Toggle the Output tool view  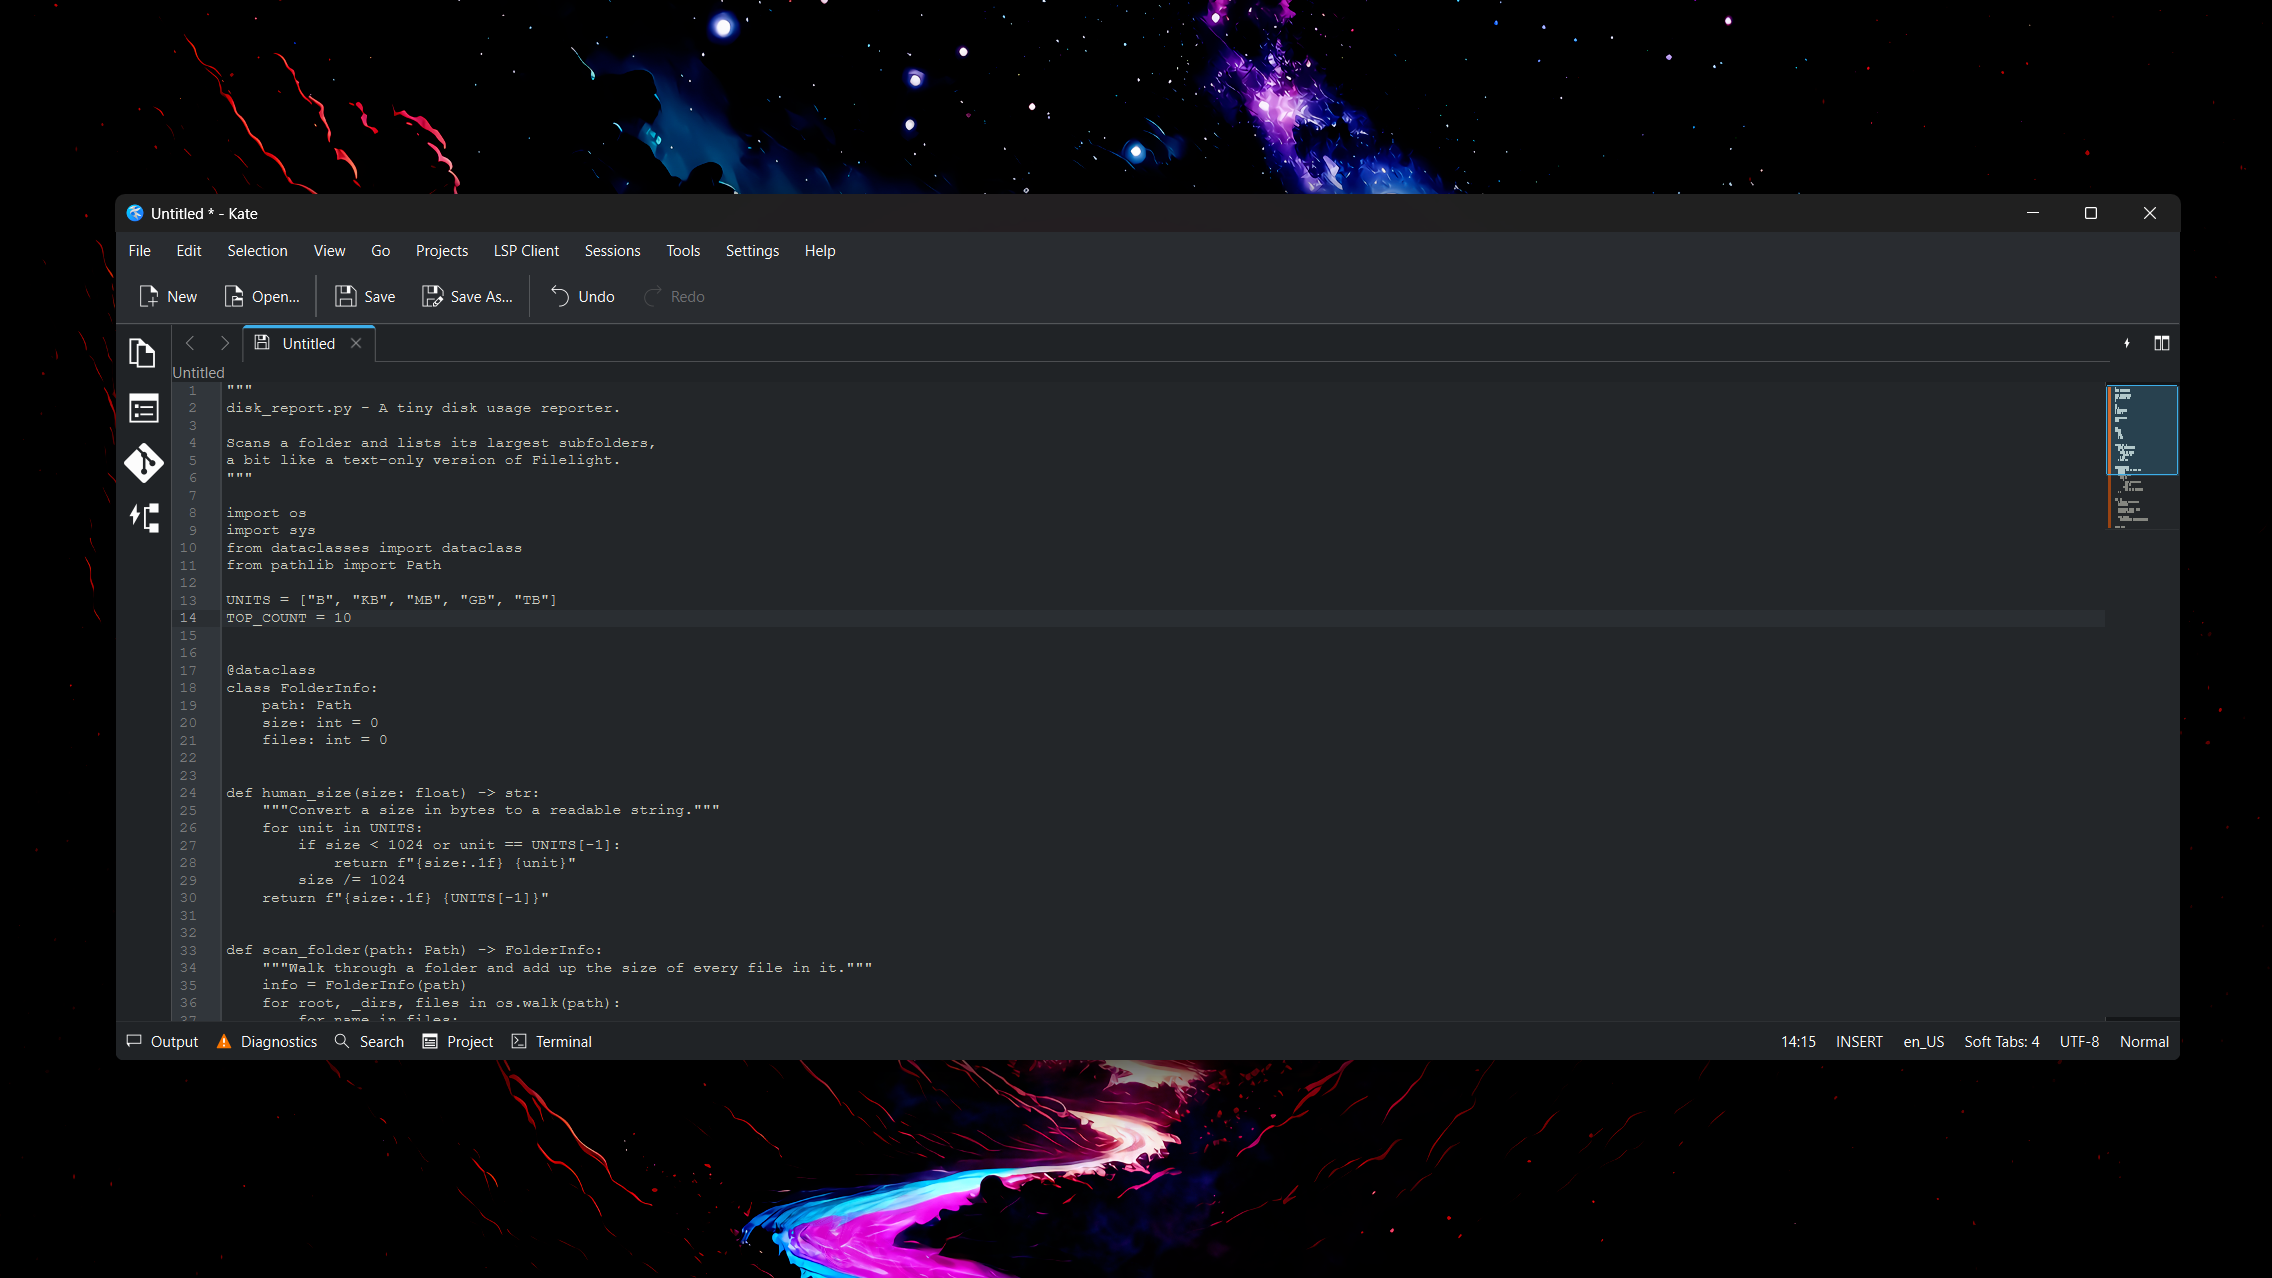pos(163,1042)
